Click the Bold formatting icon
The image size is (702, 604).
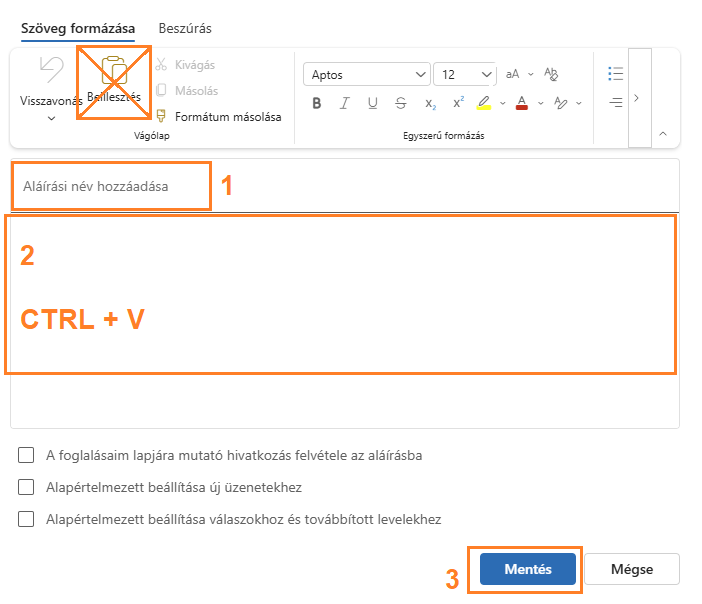pos(316,103)
